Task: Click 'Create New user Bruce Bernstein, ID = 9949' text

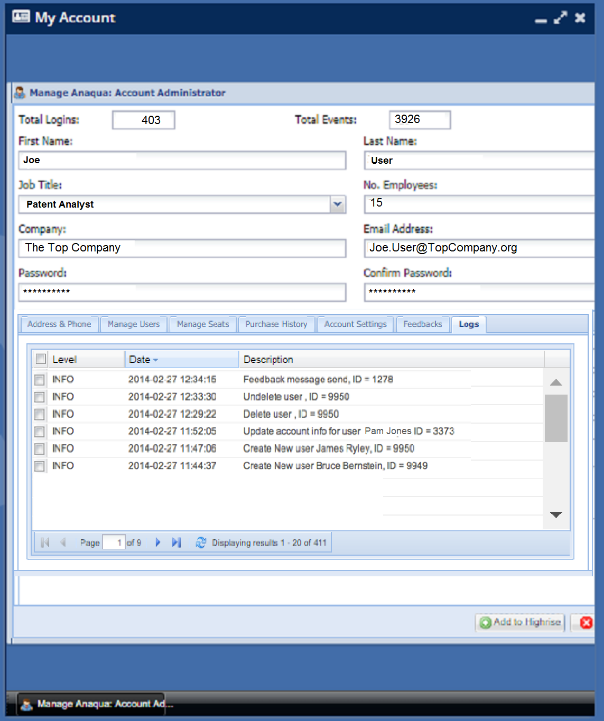Action: 336,466
